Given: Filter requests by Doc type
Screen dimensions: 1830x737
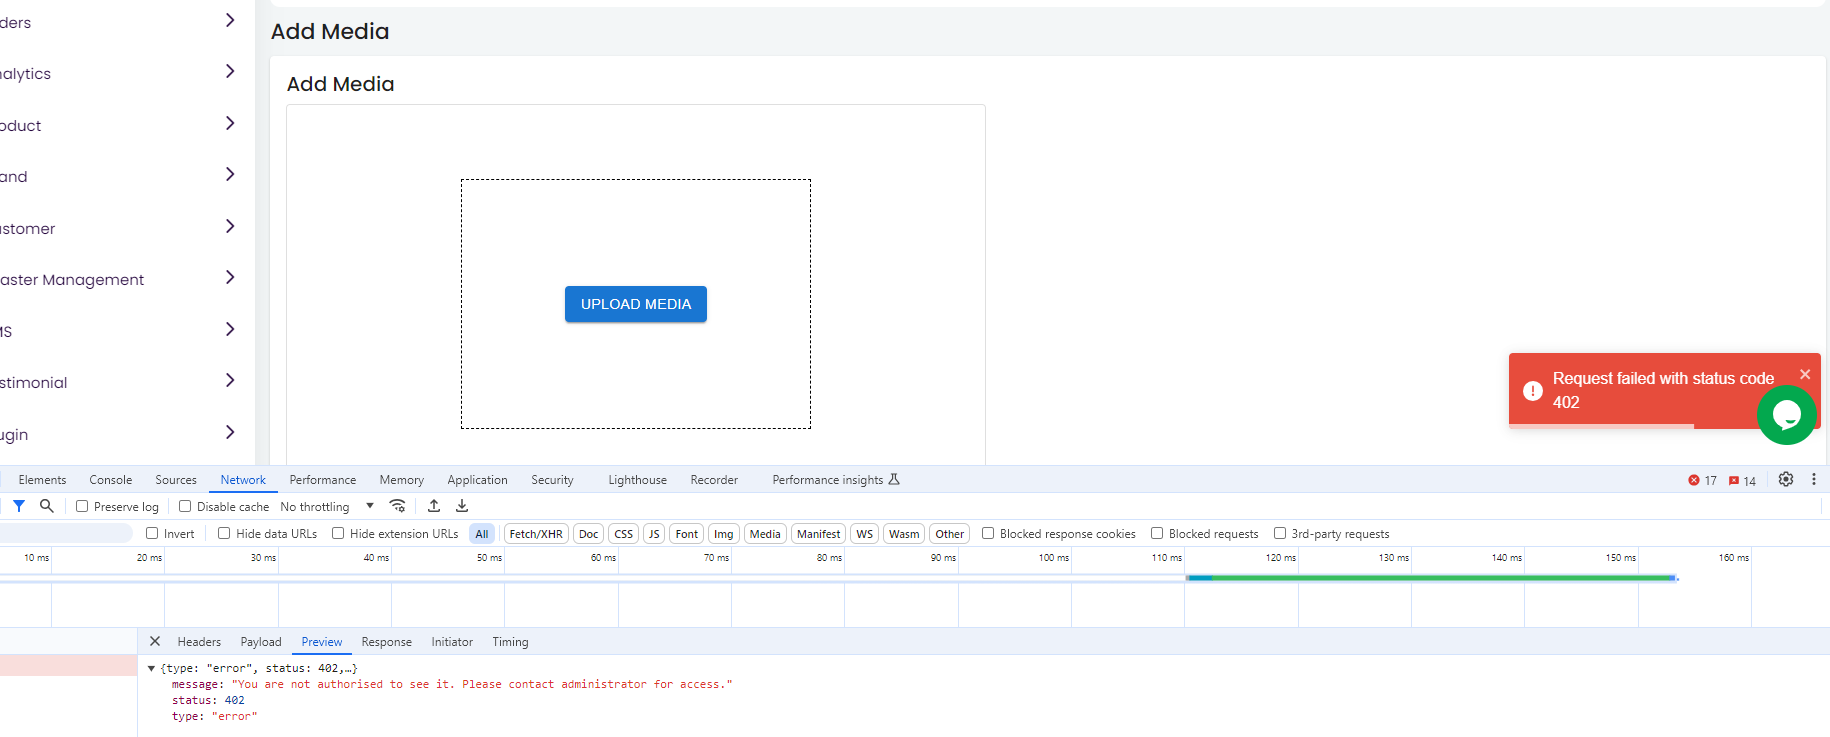Looking at the screenshot, I should 588,534.
